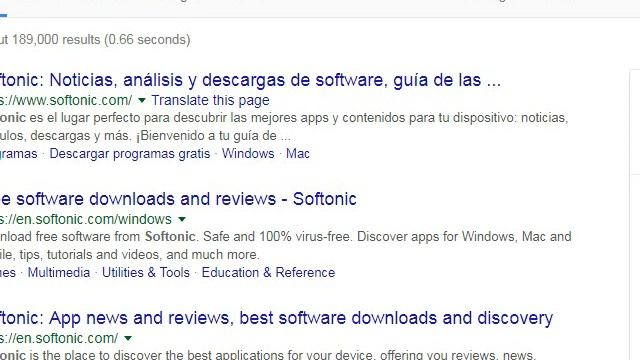640x360 pixels.
Task: Expand dropdown arrow next to en.softonic.com/windows URL
Action: (182, 220)
